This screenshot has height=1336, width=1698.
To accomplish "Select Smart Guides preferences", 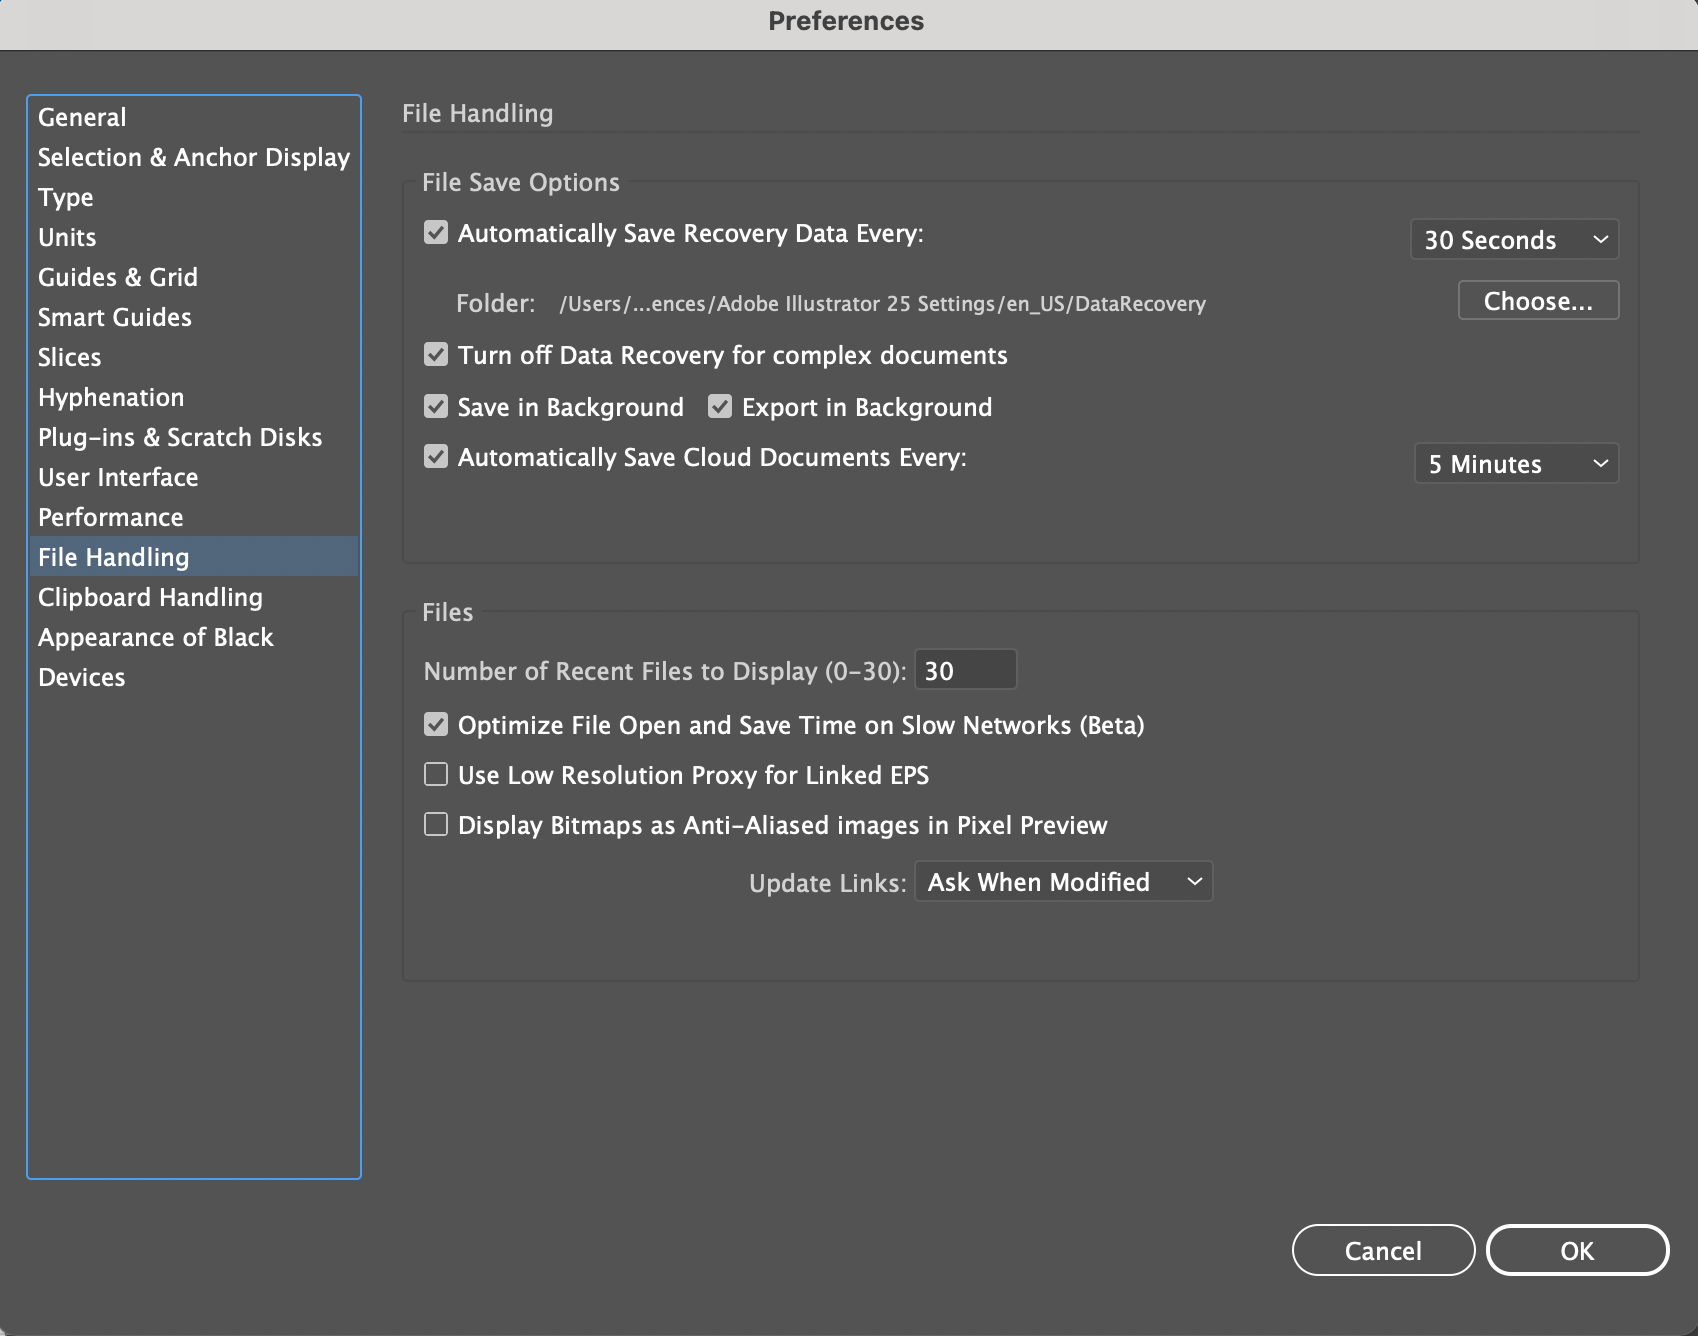I will [x=114, y=317].
